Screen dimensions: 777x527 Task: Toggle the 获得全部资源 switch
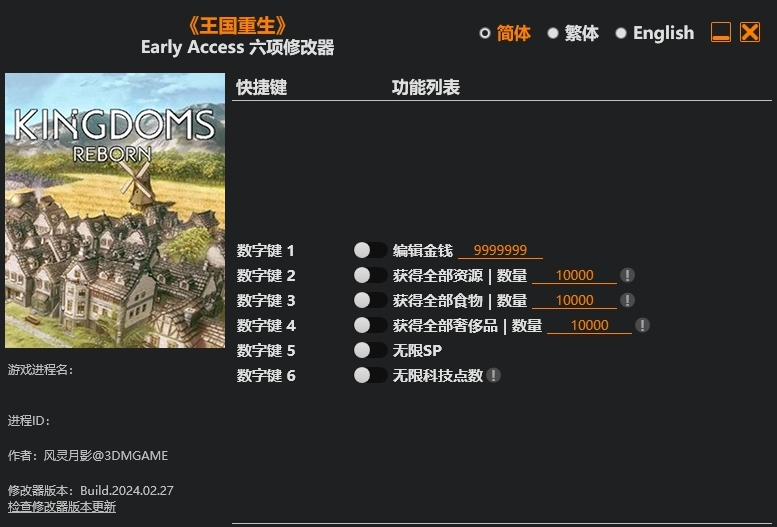(370, 275)
